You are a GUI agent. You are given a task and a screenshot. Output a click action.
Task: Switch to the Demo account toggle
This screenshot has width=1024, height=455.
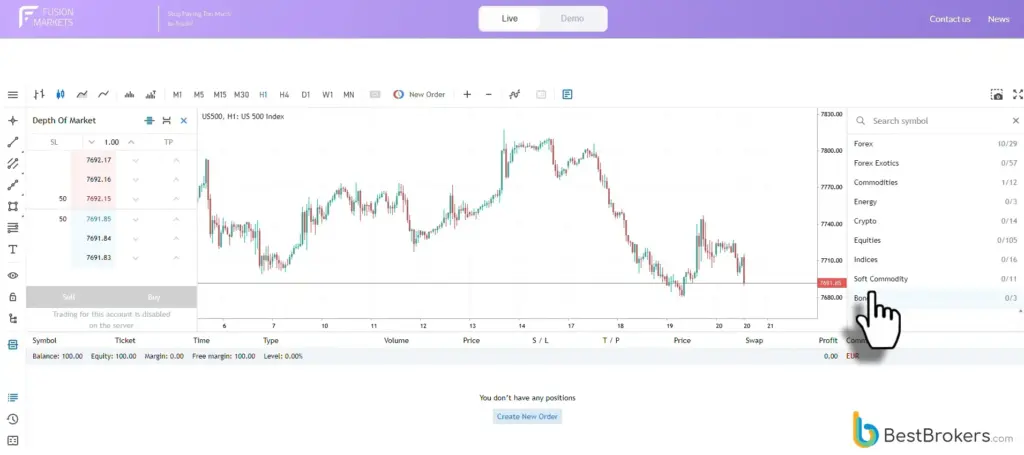pyautogui.click(x=572, y=18)
